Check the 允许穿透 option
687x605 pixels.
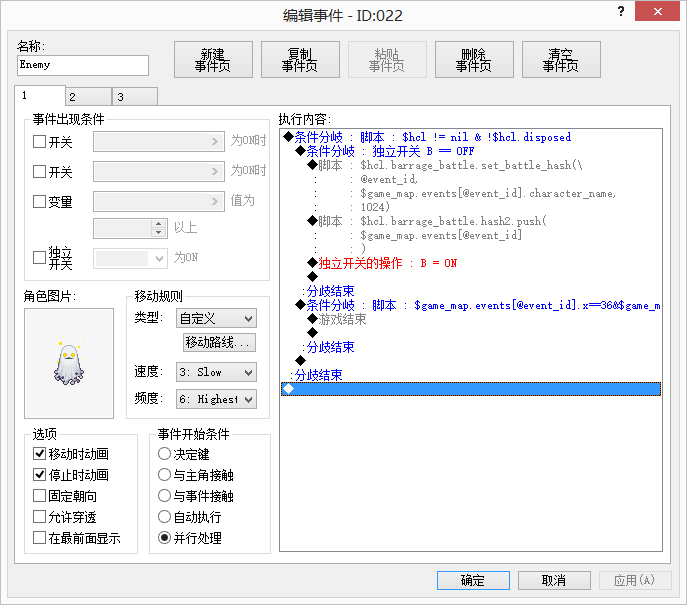click(39, 517)
